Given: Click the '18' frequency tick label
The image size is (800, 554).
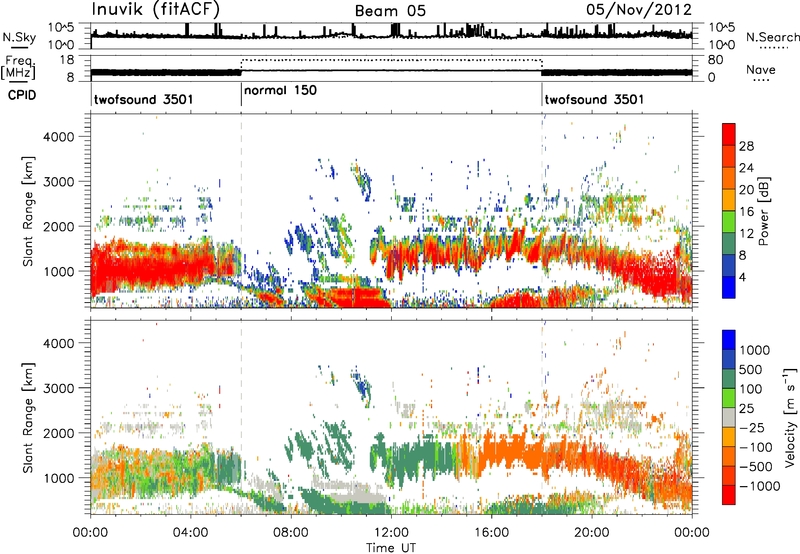Looking at the screenshot, I should 66,60.
